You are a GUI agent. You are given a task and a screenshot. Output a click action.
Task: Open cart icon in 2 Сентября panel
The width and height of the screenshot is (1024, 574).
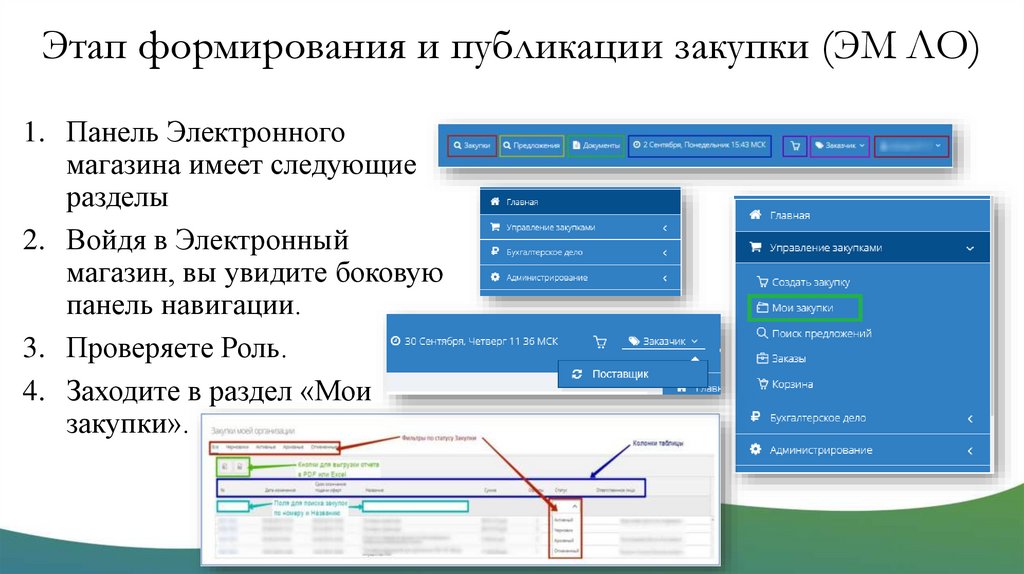[x=795, y=146]
